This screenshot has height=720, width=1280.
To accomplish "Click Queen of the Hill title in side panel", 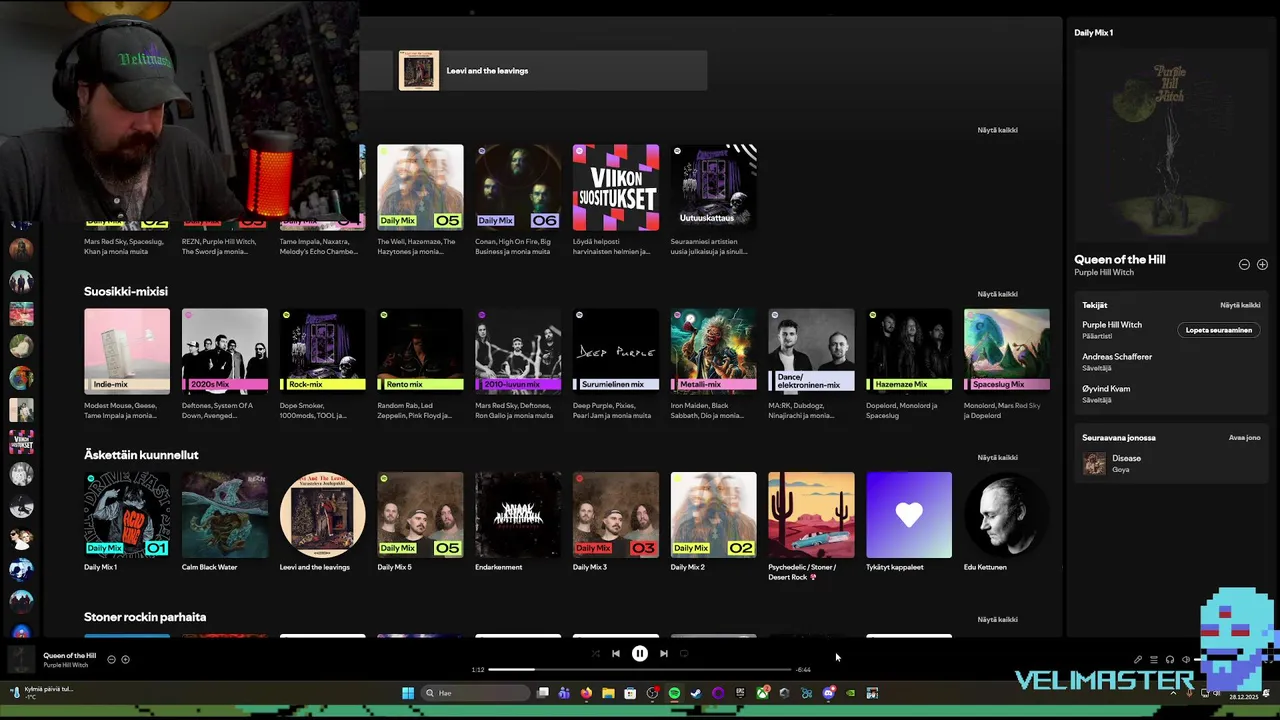I will coord(1120,260).
